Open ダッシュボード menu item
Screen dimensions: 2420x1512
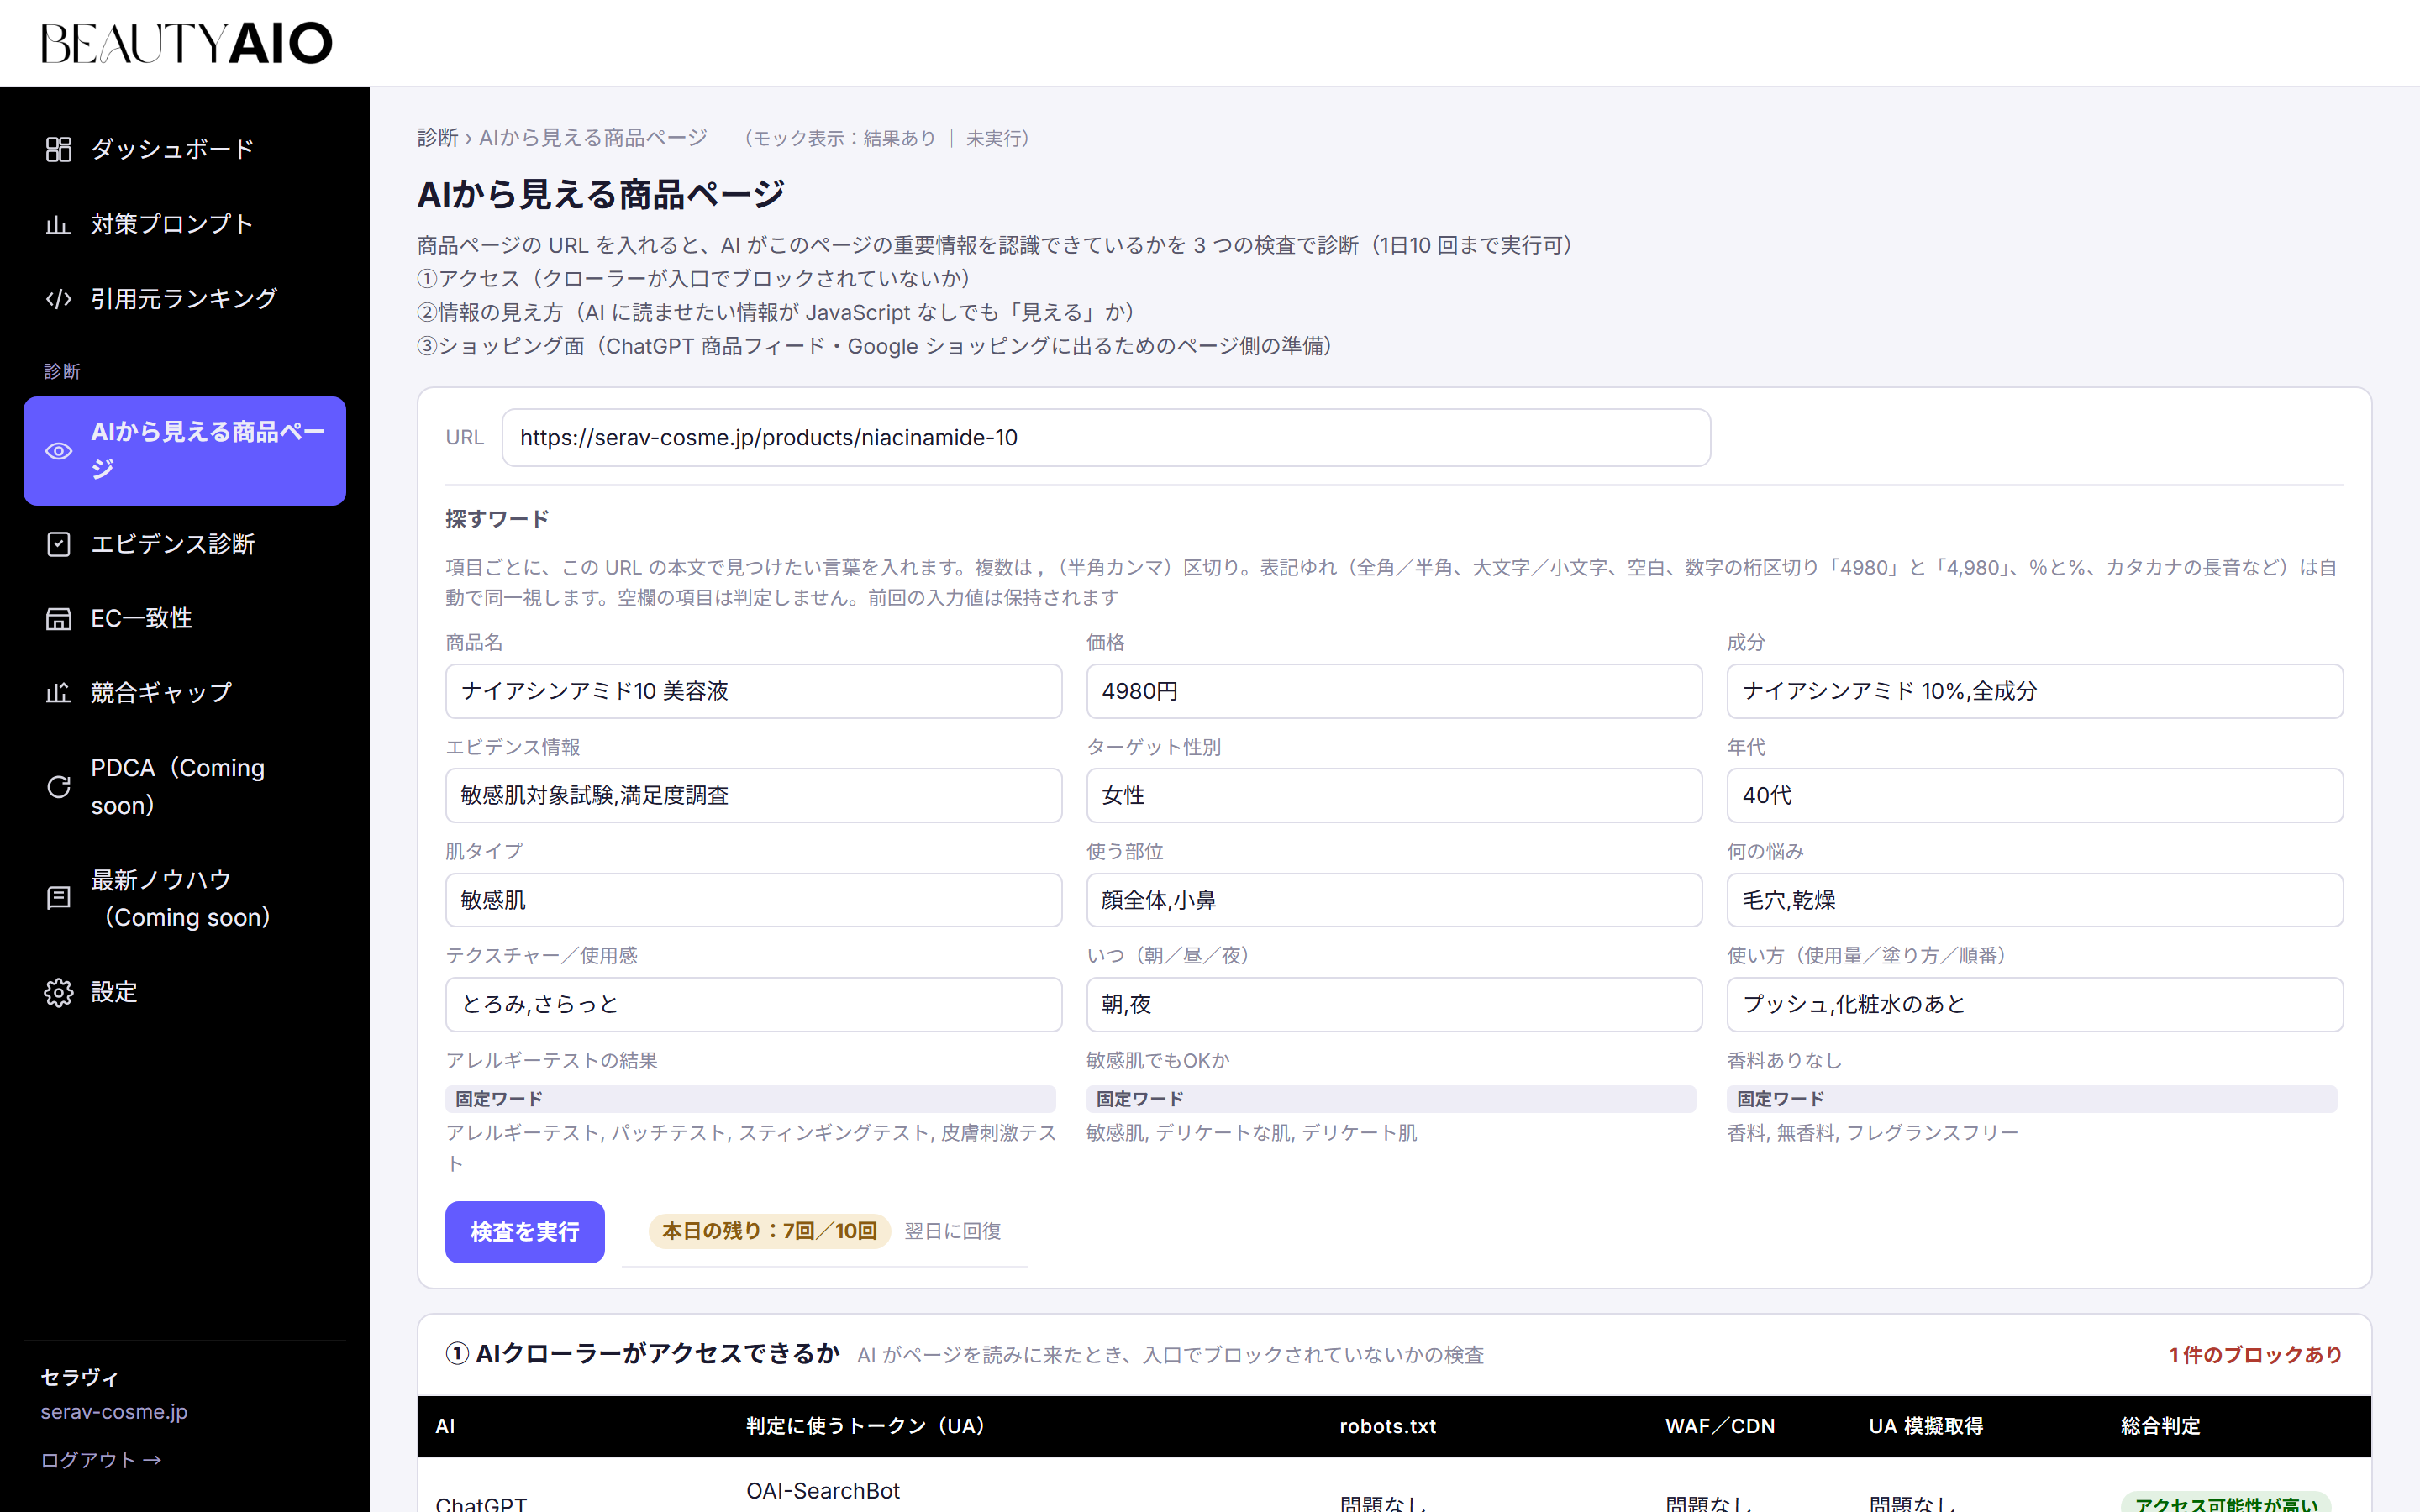(x=185, y=149)
